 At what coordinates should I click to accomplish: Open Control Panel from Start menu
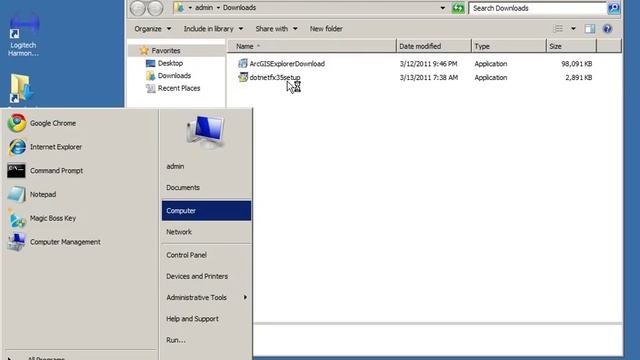click(186, 255)
